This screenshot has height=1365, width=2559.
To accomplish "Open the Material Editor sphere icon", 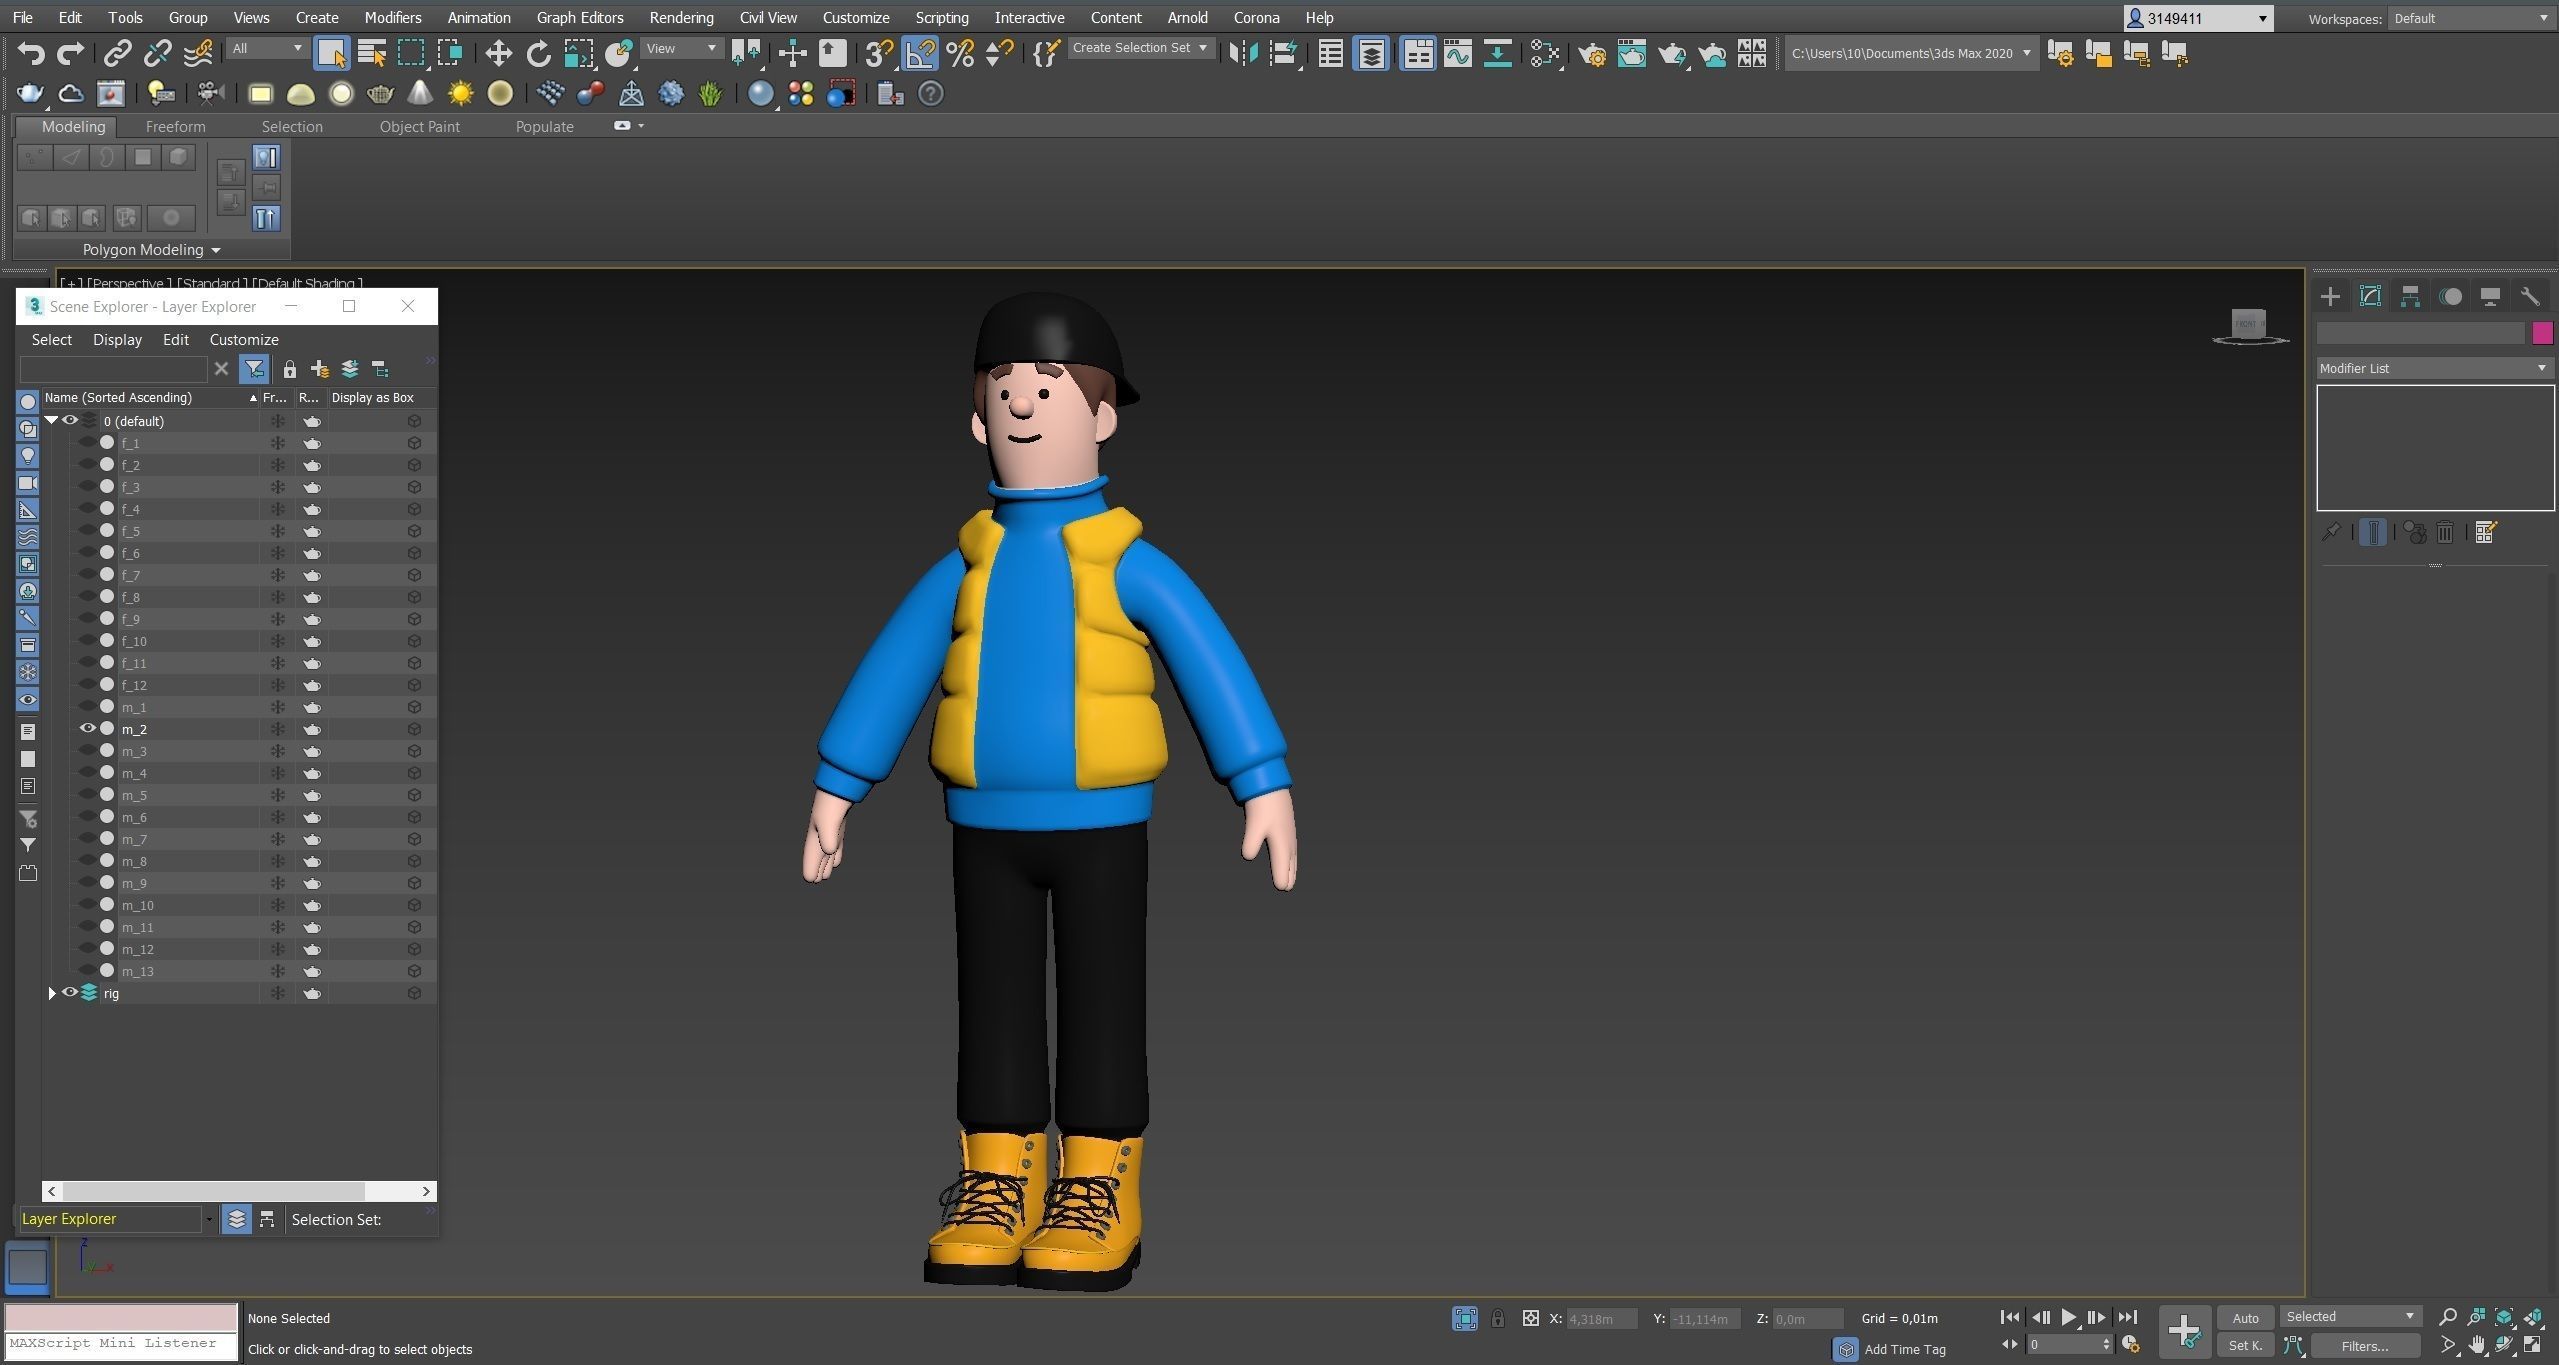I will click(x=760, y=94).
